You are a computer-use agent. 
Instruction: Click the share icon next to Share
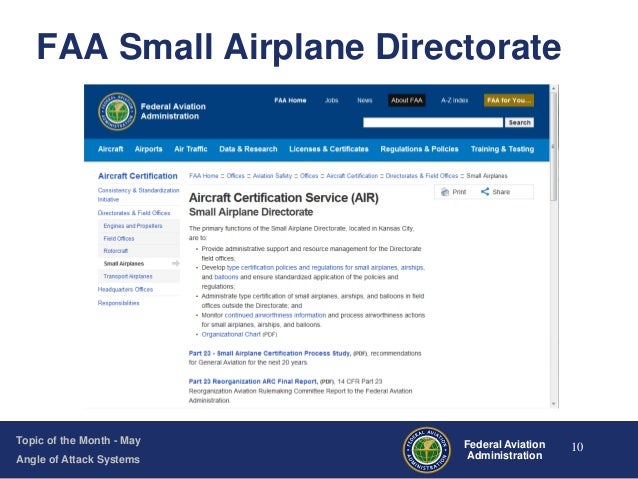(x=485, y=191)
